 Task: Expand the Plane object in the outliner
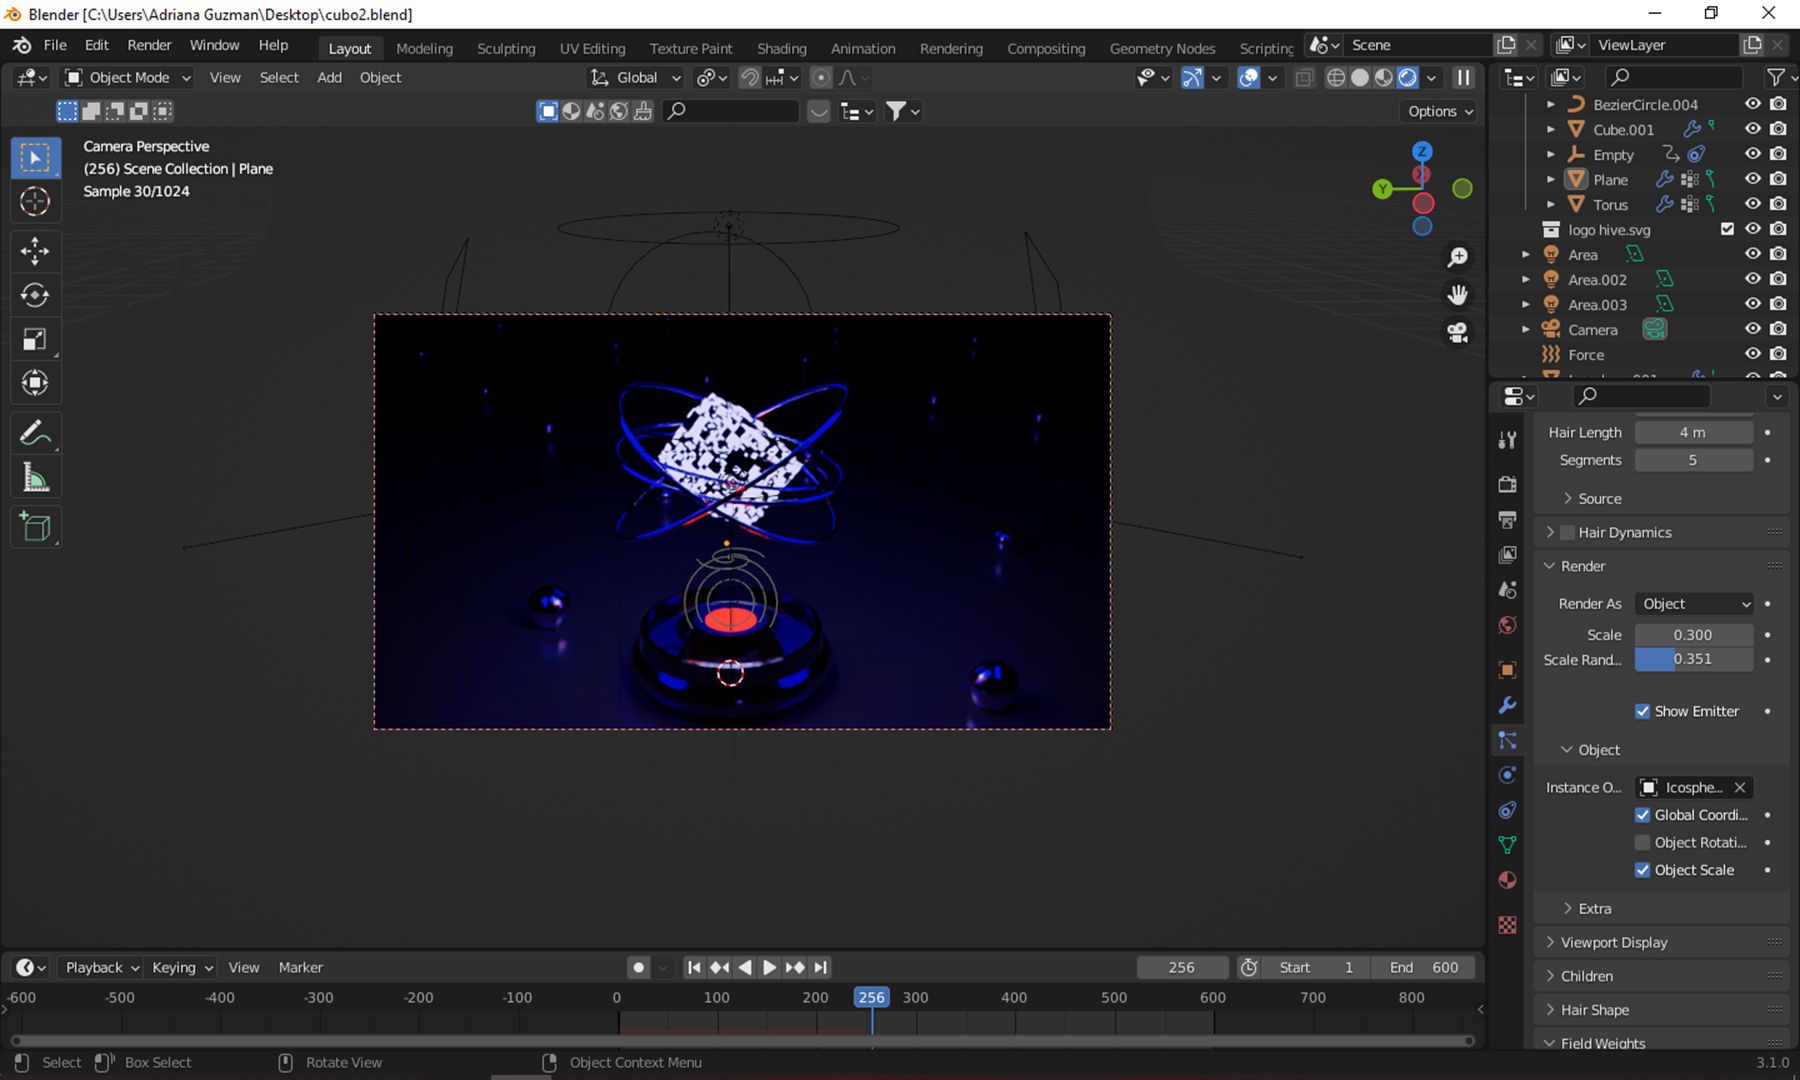pos(1551,179)
